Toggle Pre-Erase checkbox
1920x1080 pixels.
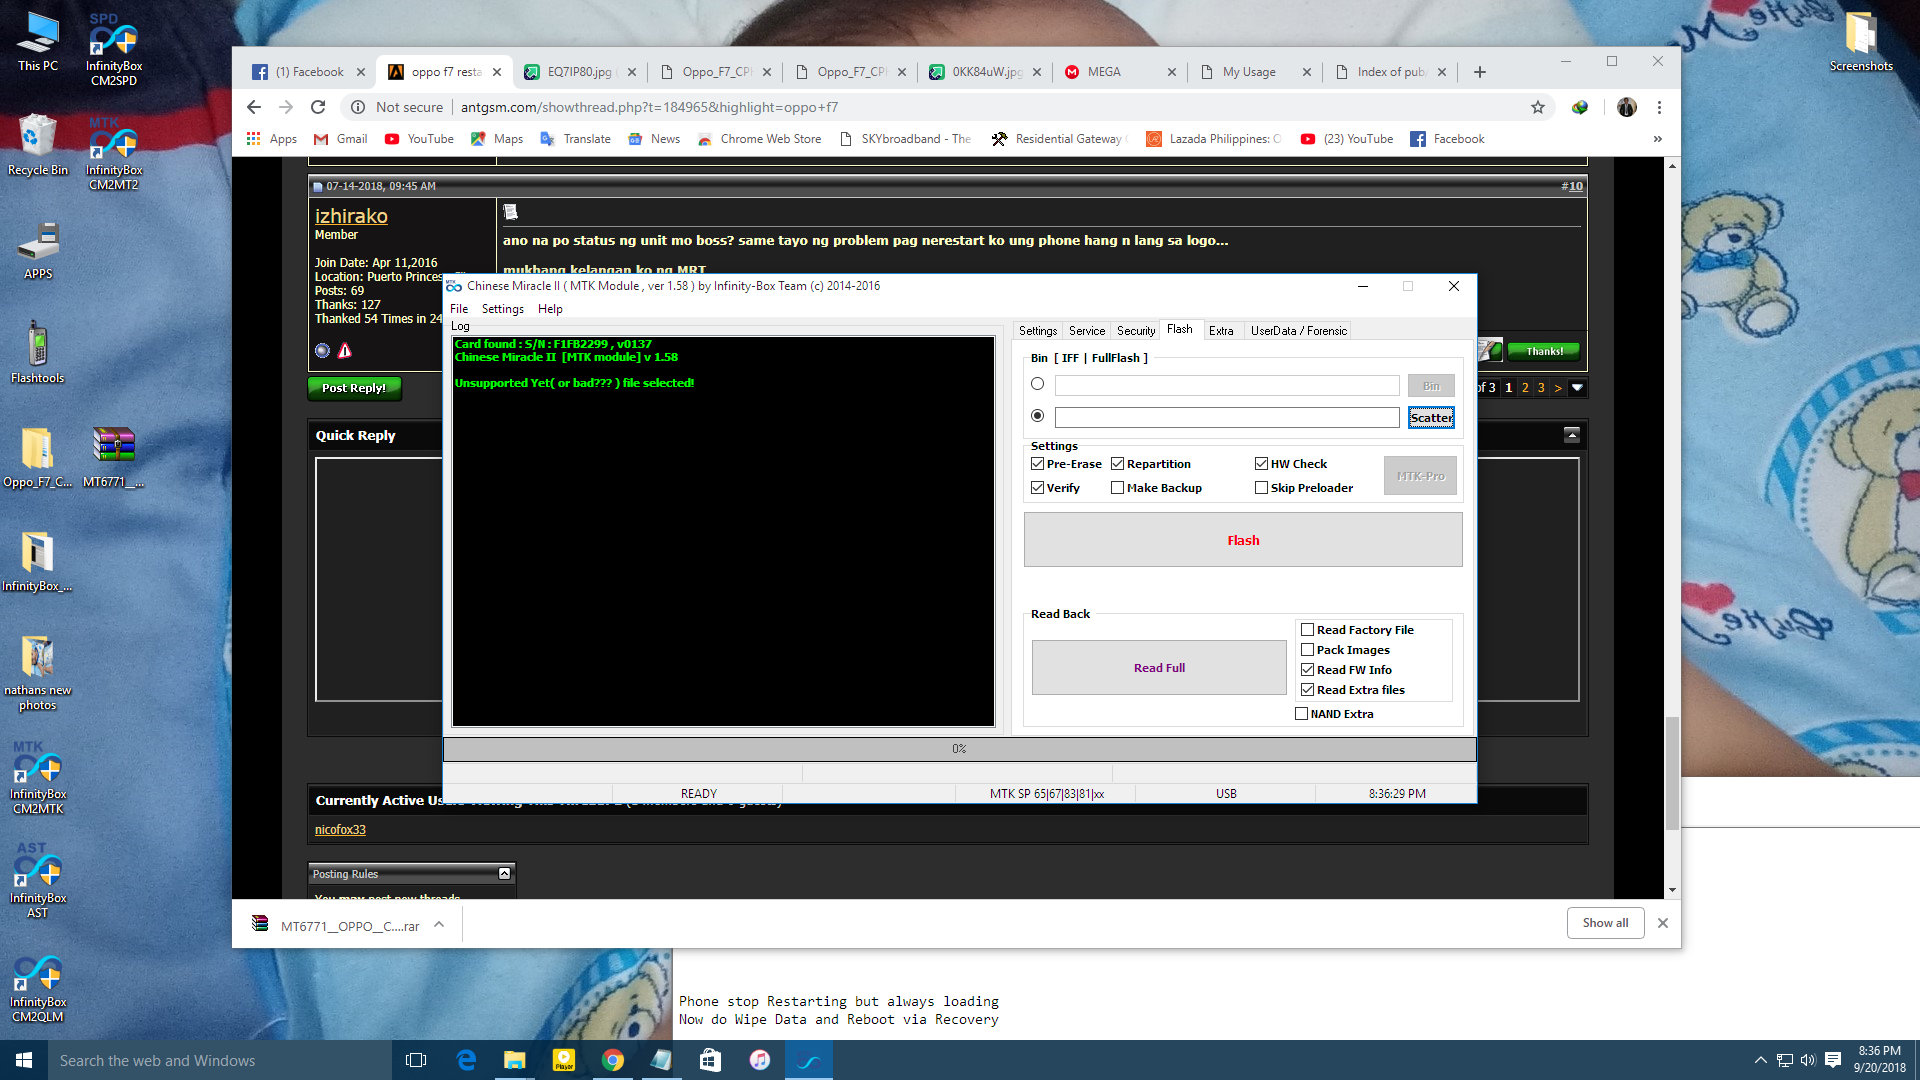click(x=1038, y=464)
